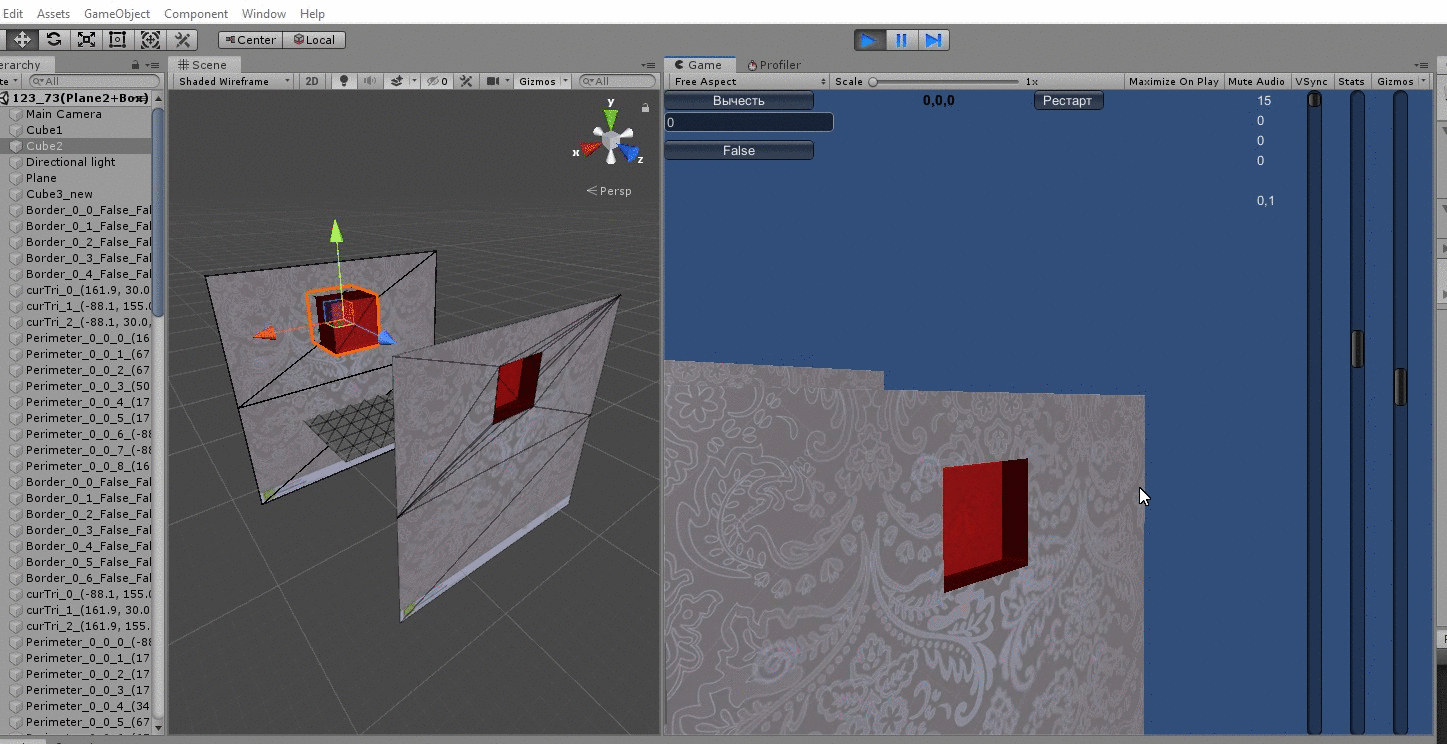Open the Scene view Gizmos dropdown
1447x744 pixels.
[543, 82]
